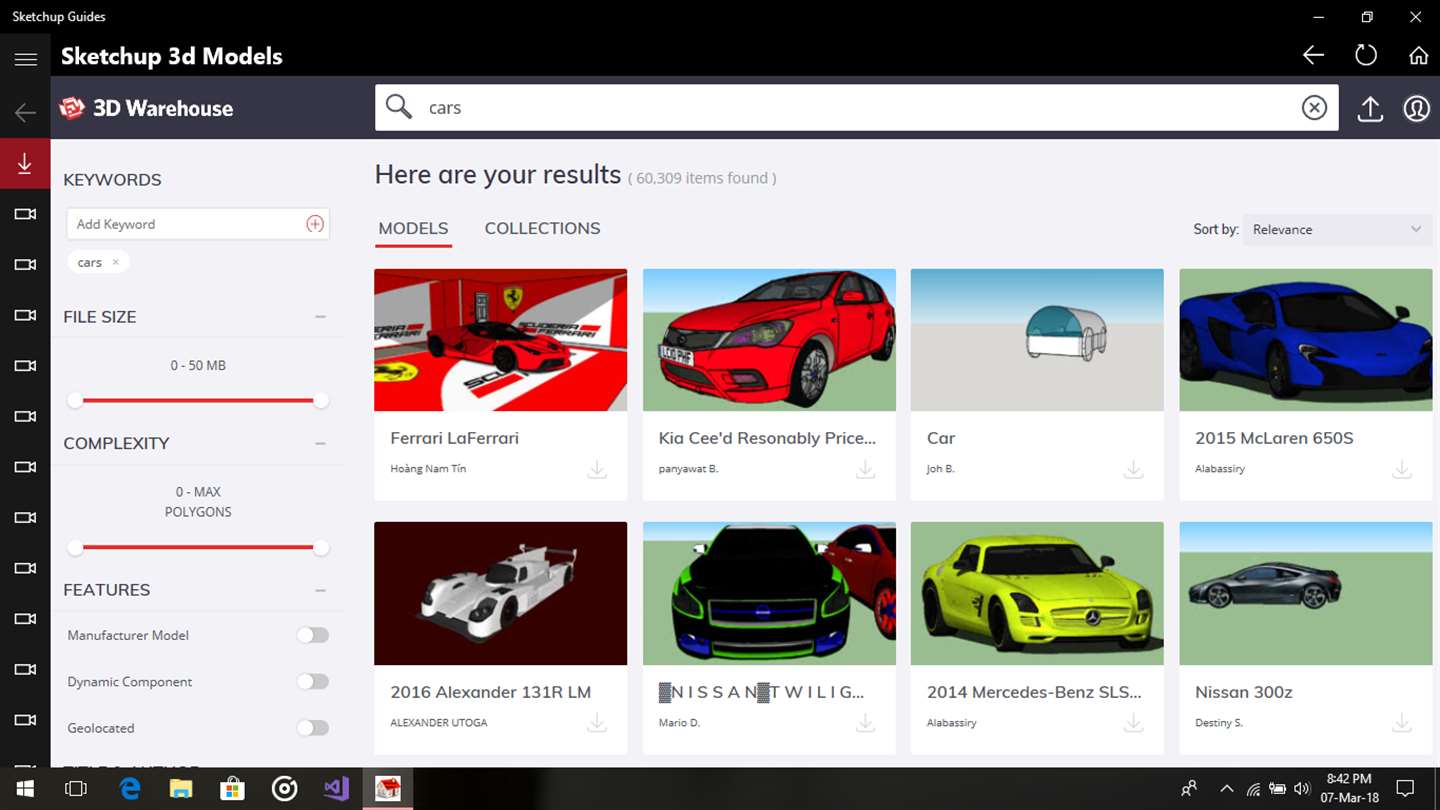Open the red Kia Cee'd thumbnail

(769, 340)
